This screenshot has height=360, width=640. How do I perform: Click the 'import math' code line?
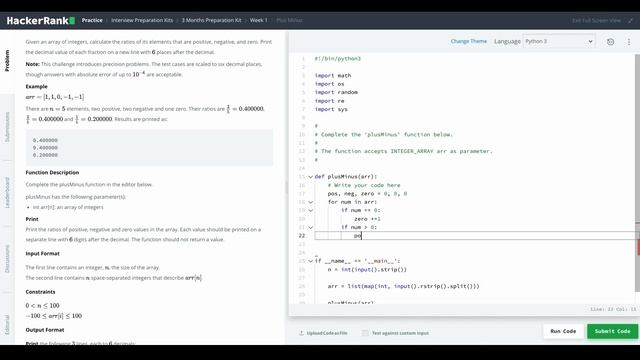coord(333,76)
